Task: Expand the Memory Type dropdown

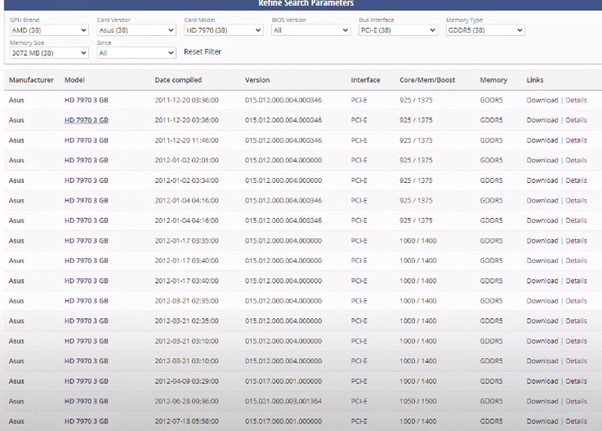Action: click(485, 30)
